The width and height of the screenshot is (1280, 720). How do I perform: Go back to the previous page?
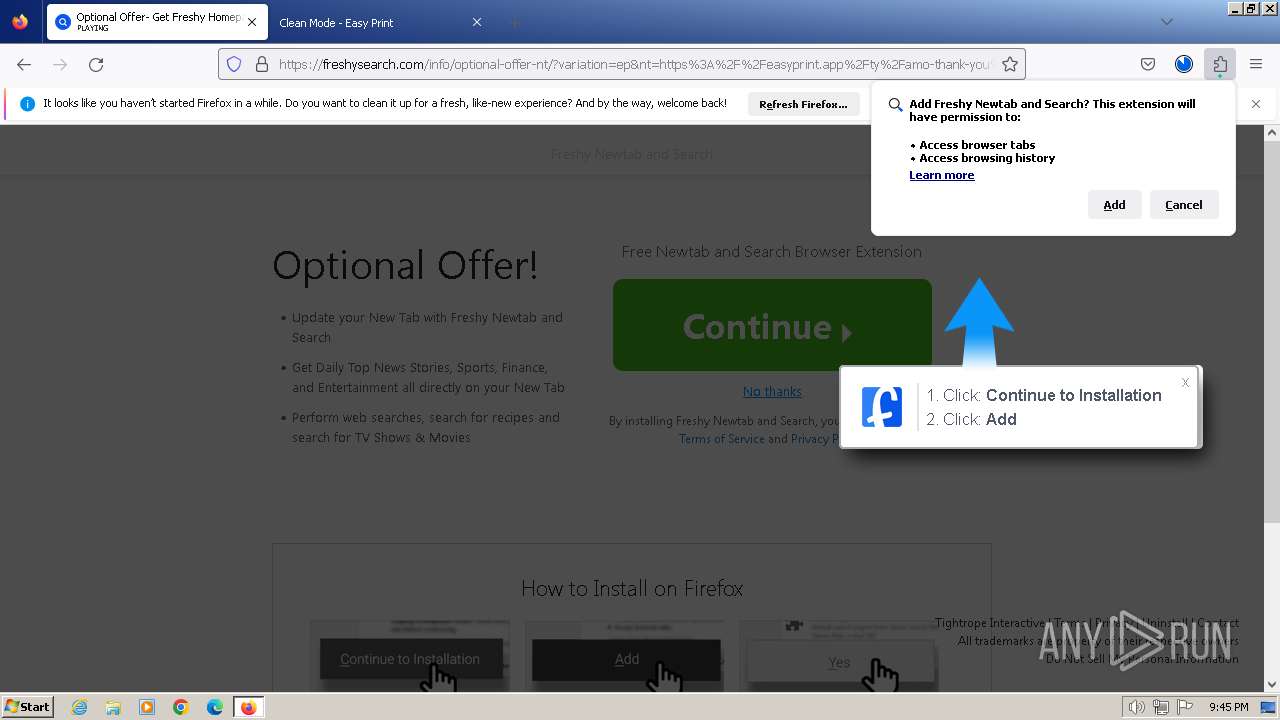pos(24,64)
